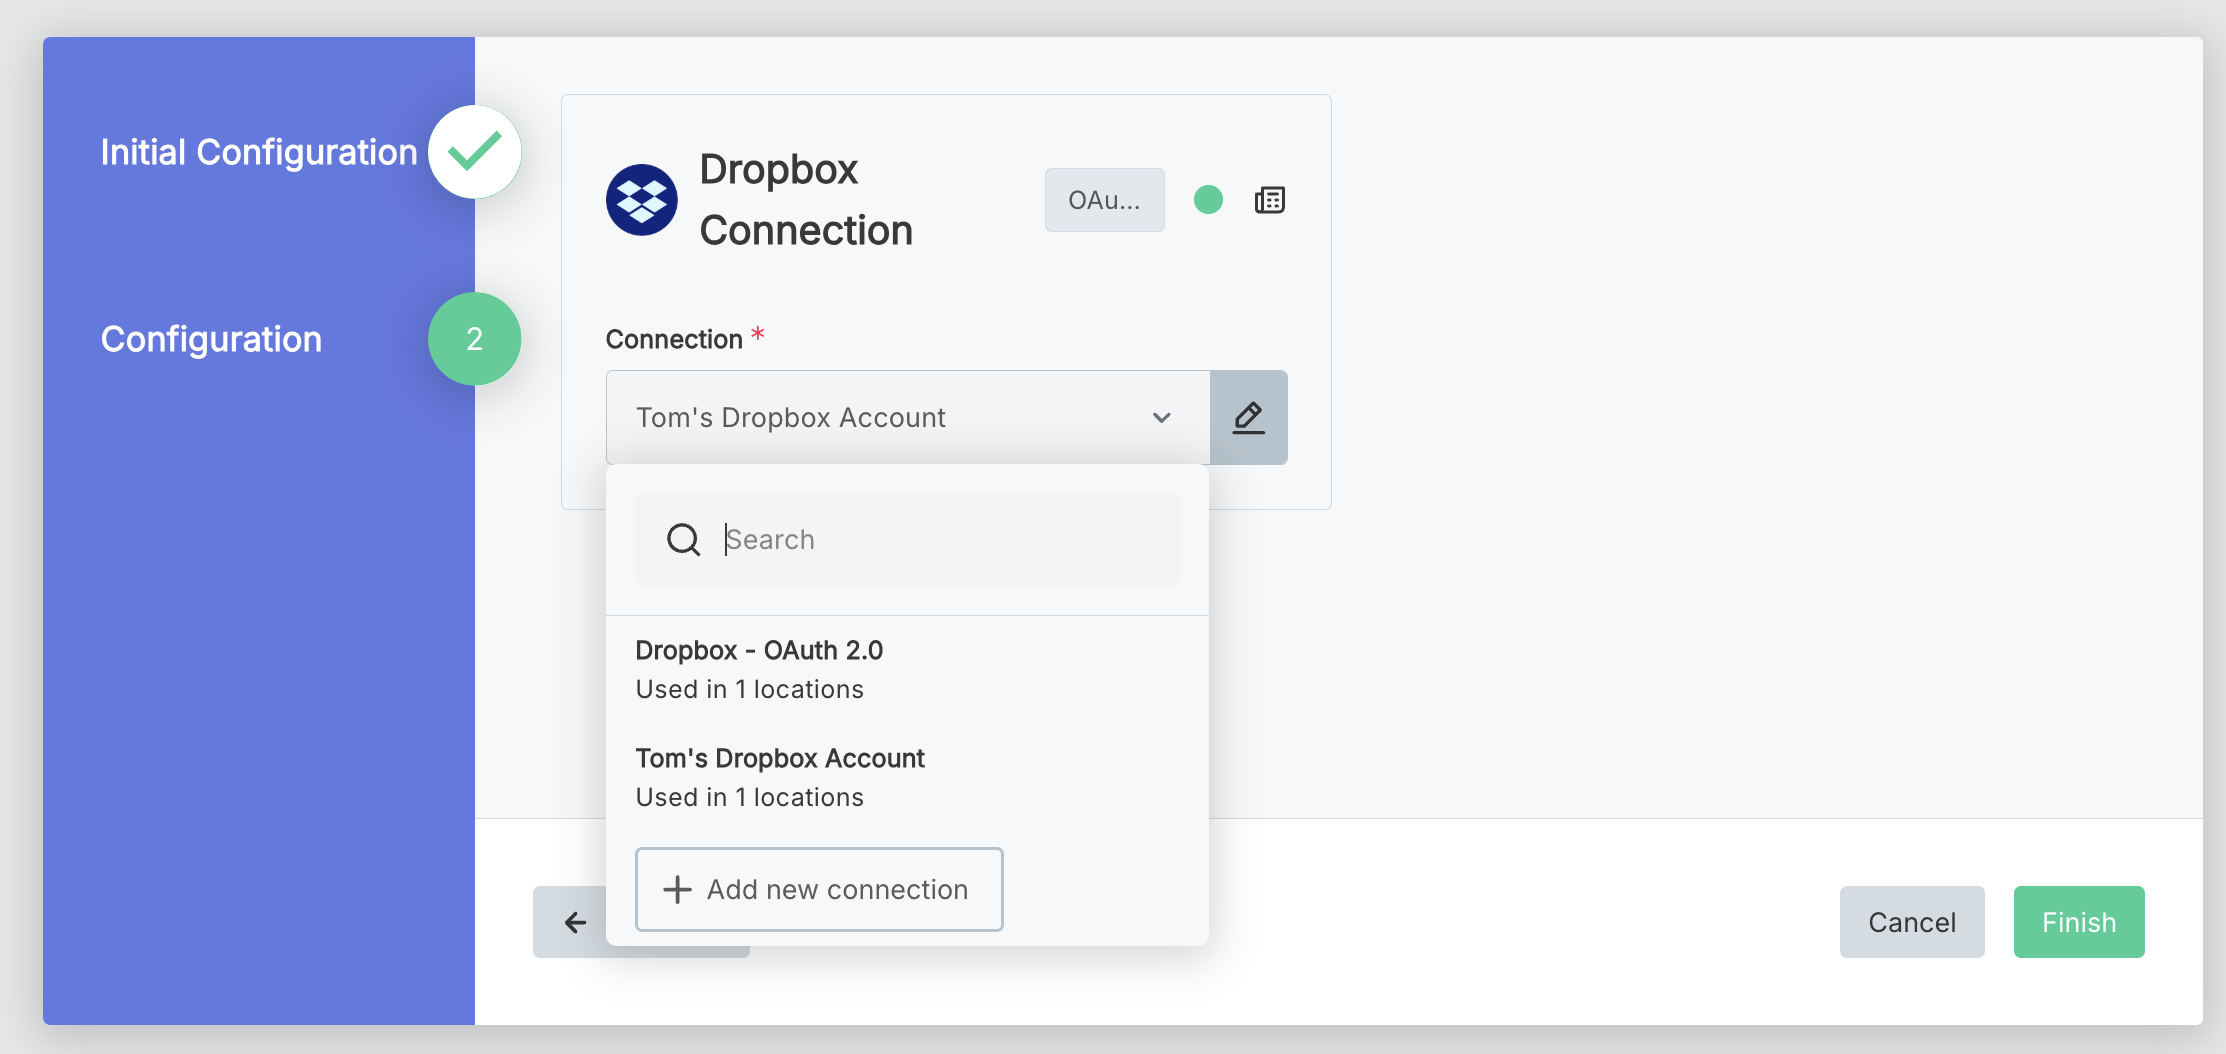Click inside the Search input field
The height and width of the screenshot is (1054, 2226).
[940, 539]
